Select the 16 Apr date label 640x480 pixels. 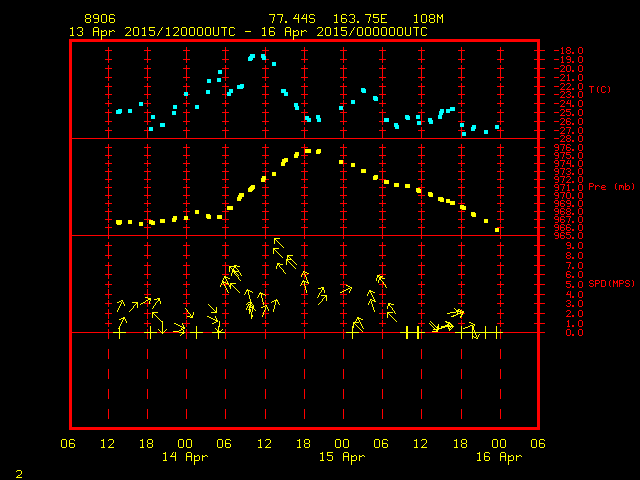(499, 457)
